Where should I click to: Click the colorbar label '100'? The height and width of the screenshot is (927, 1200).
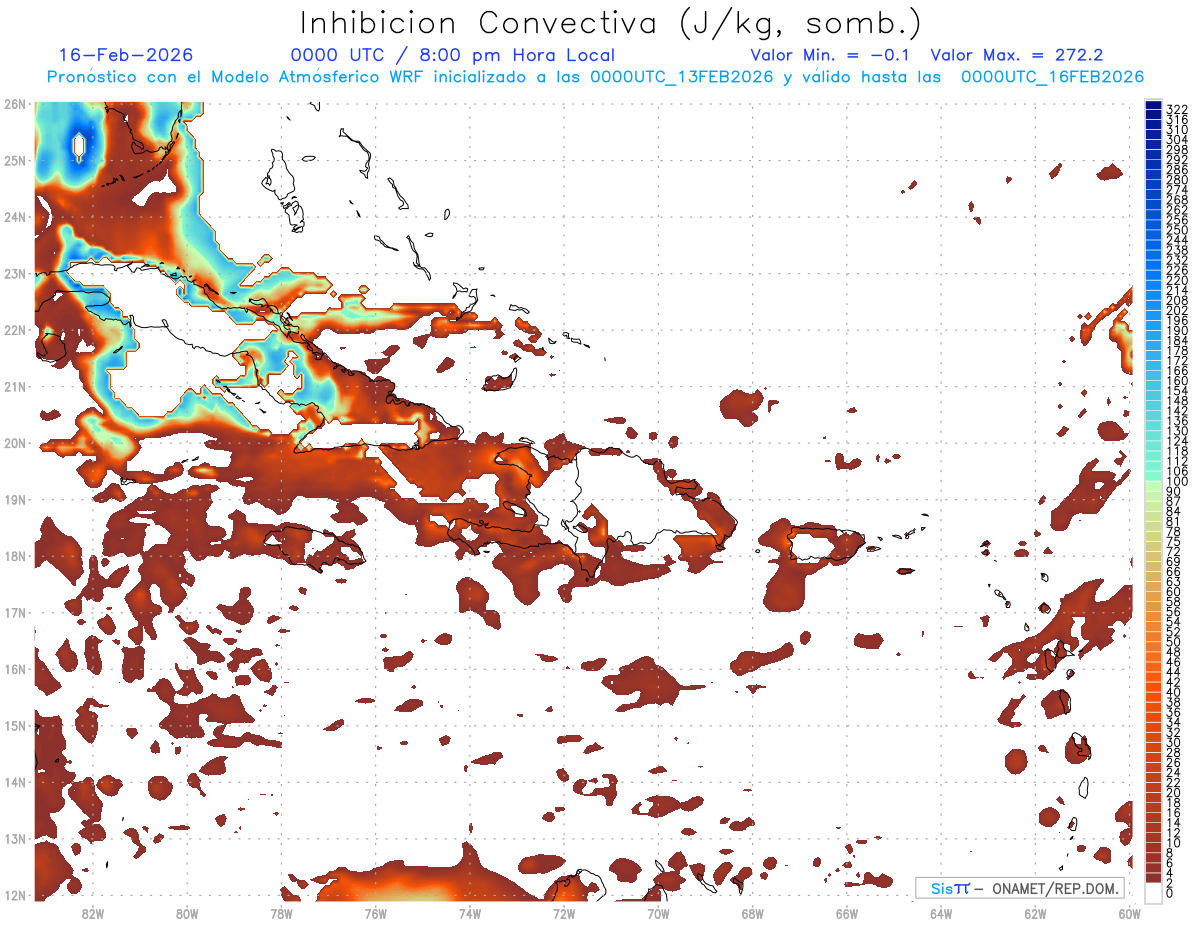click(1177, 481)
